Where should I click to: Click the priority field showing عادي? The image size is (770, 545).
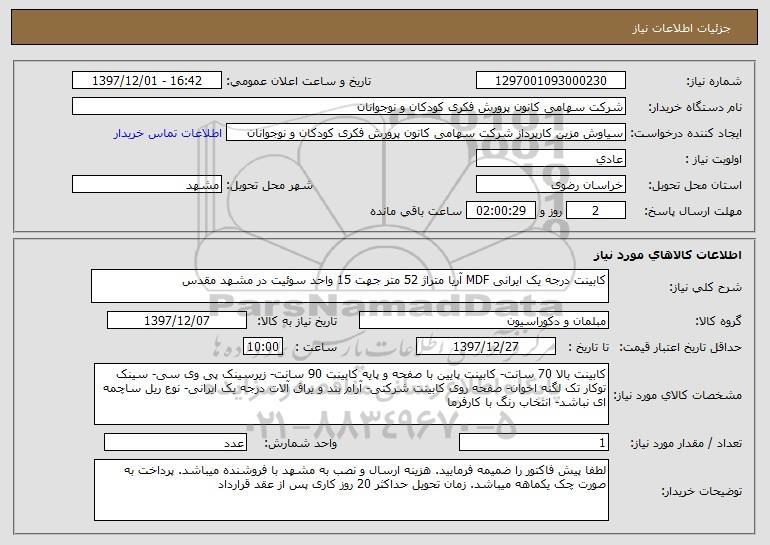[x=550, y=159]
